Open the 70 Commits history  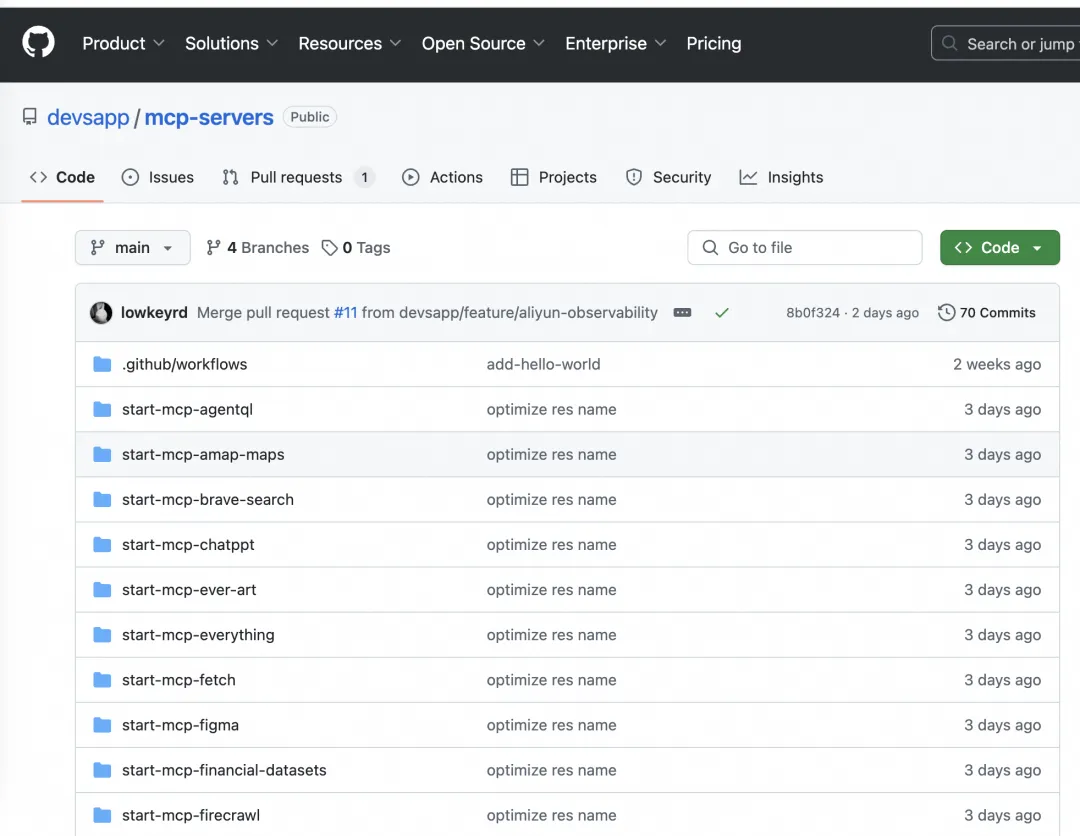[987, 313]
